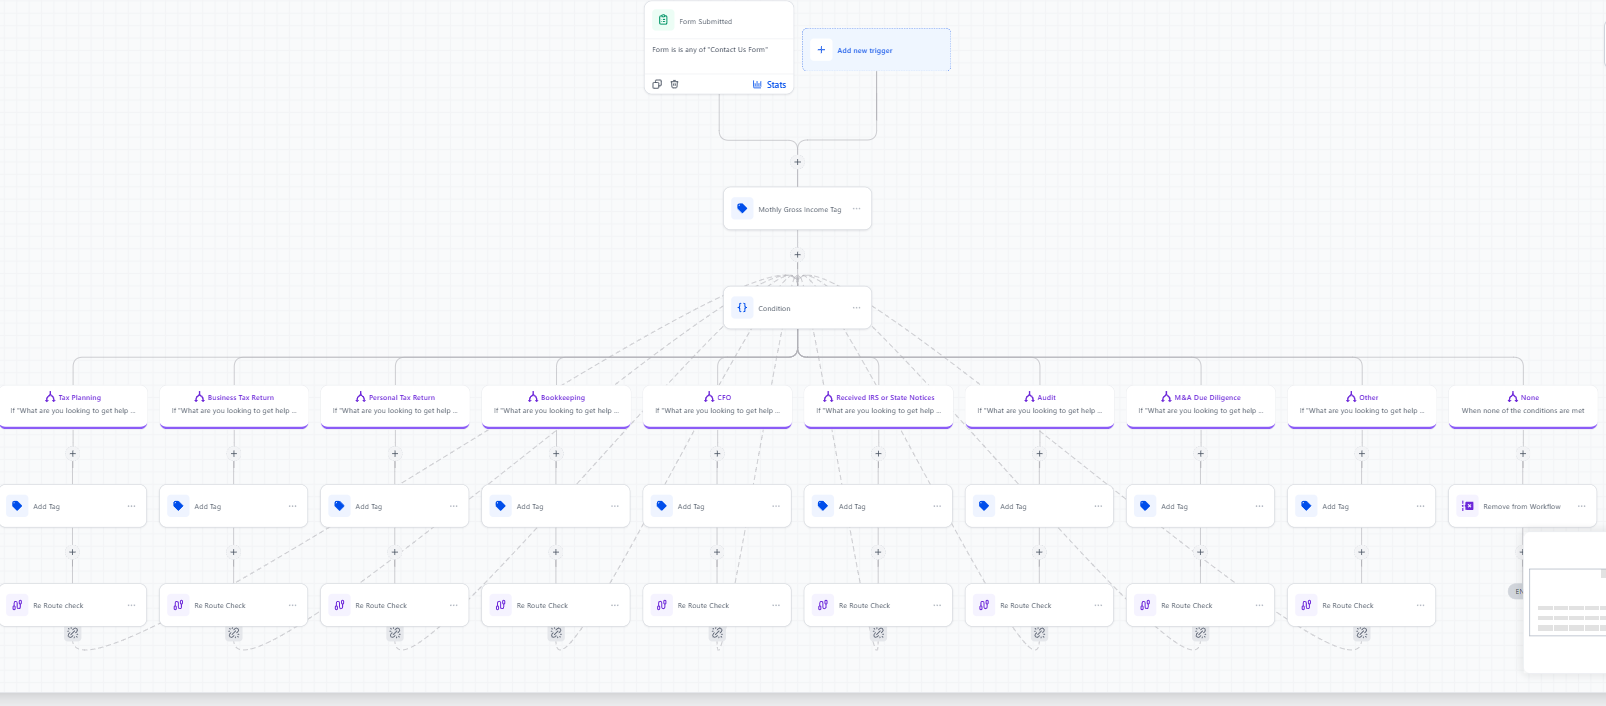Select the M&A Due Diligence branch
Image resolution: width=1606 pixels, height=706 pixels.
pyautogui.click(x=1200, y=406)
